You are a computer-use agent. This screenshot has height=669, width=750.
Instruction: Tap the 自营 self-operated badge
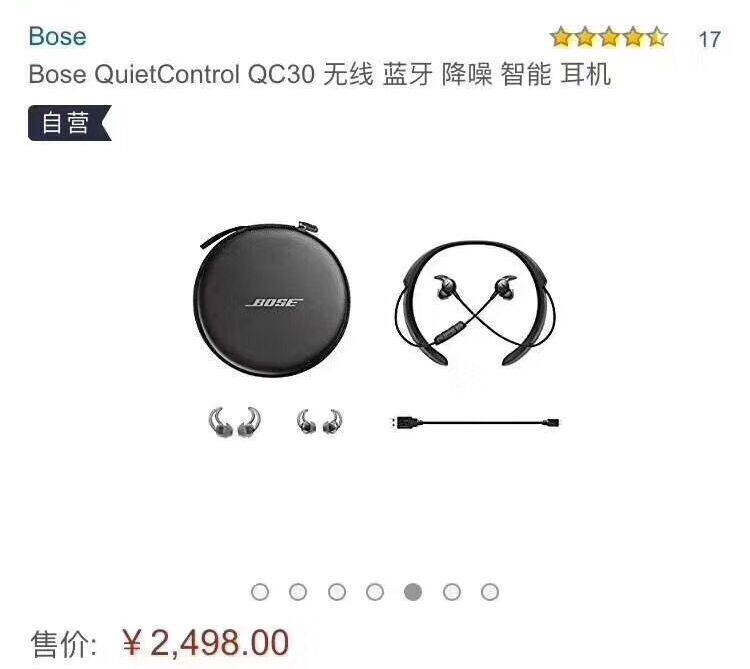click(70, 123)
